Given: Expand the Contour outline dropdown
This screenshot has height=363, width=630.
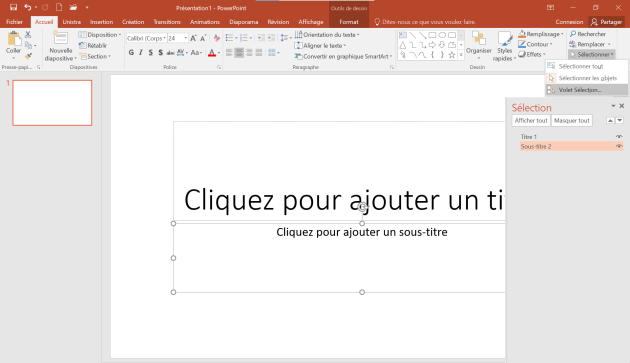Looking at the screenshot, I should pos(535,44).
